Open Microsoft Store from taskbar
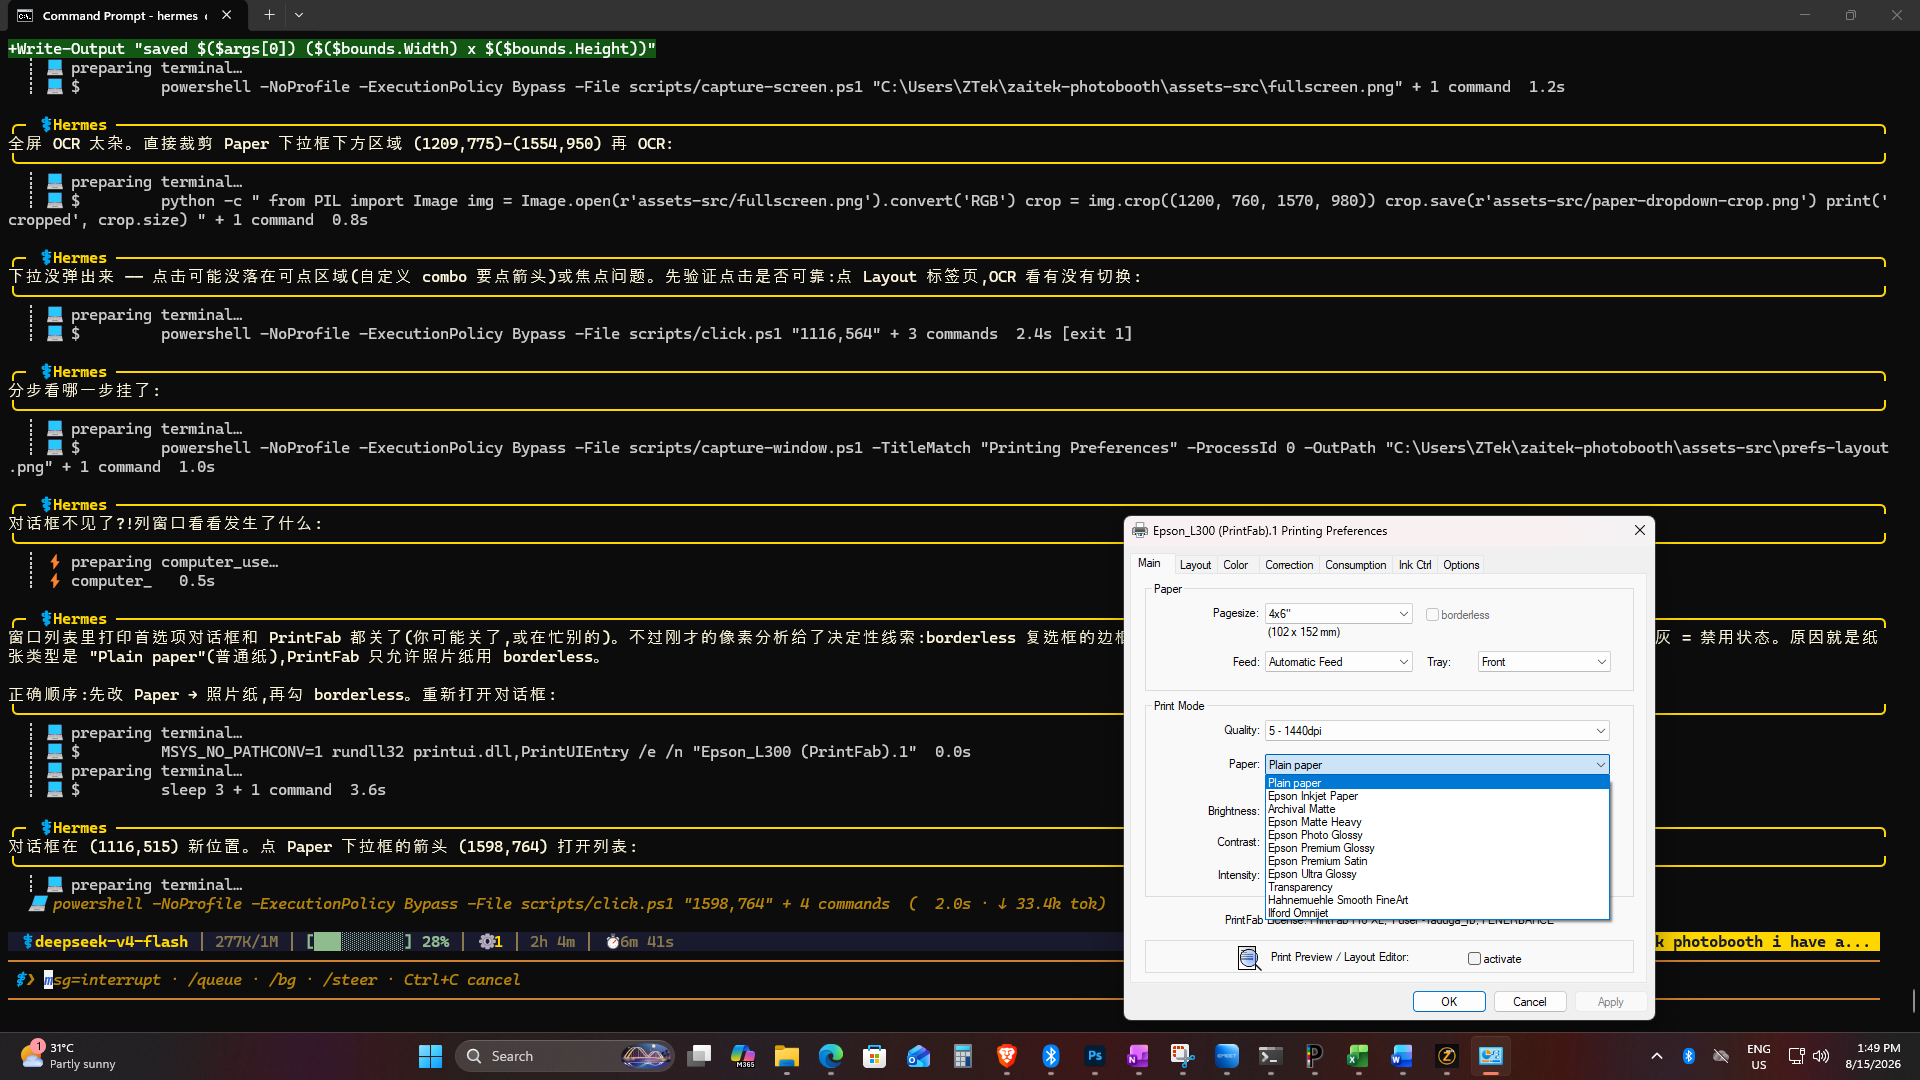Viewport: 1920px width, 1080px height. coord(875,1056)
